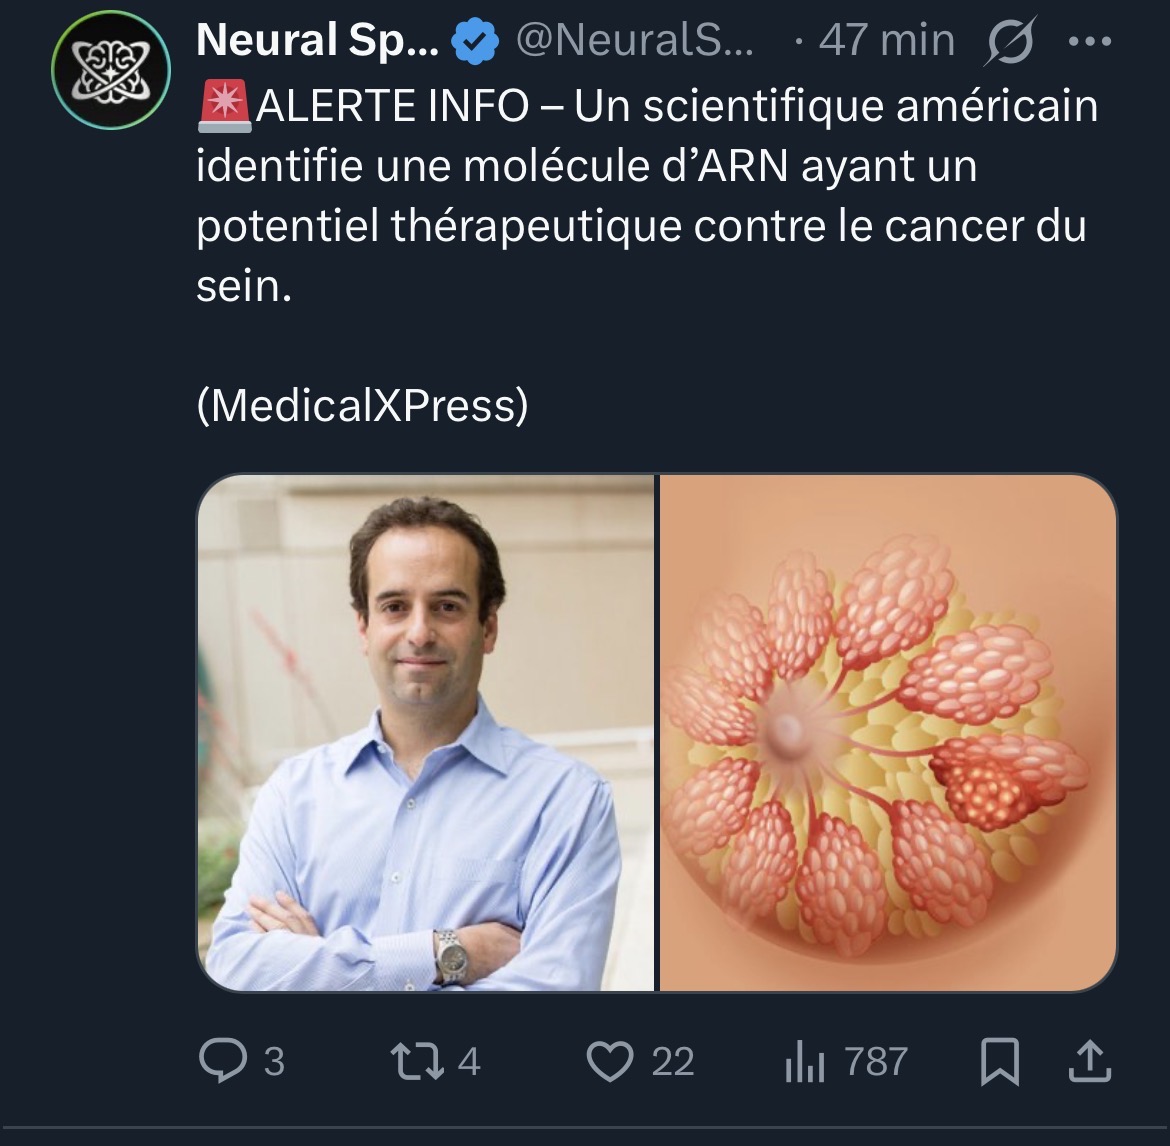Open the Neural Sp profile avatar
The width and height of the screenshot is (1170, 1146).
pyautogui.click(x=111, y=70)
